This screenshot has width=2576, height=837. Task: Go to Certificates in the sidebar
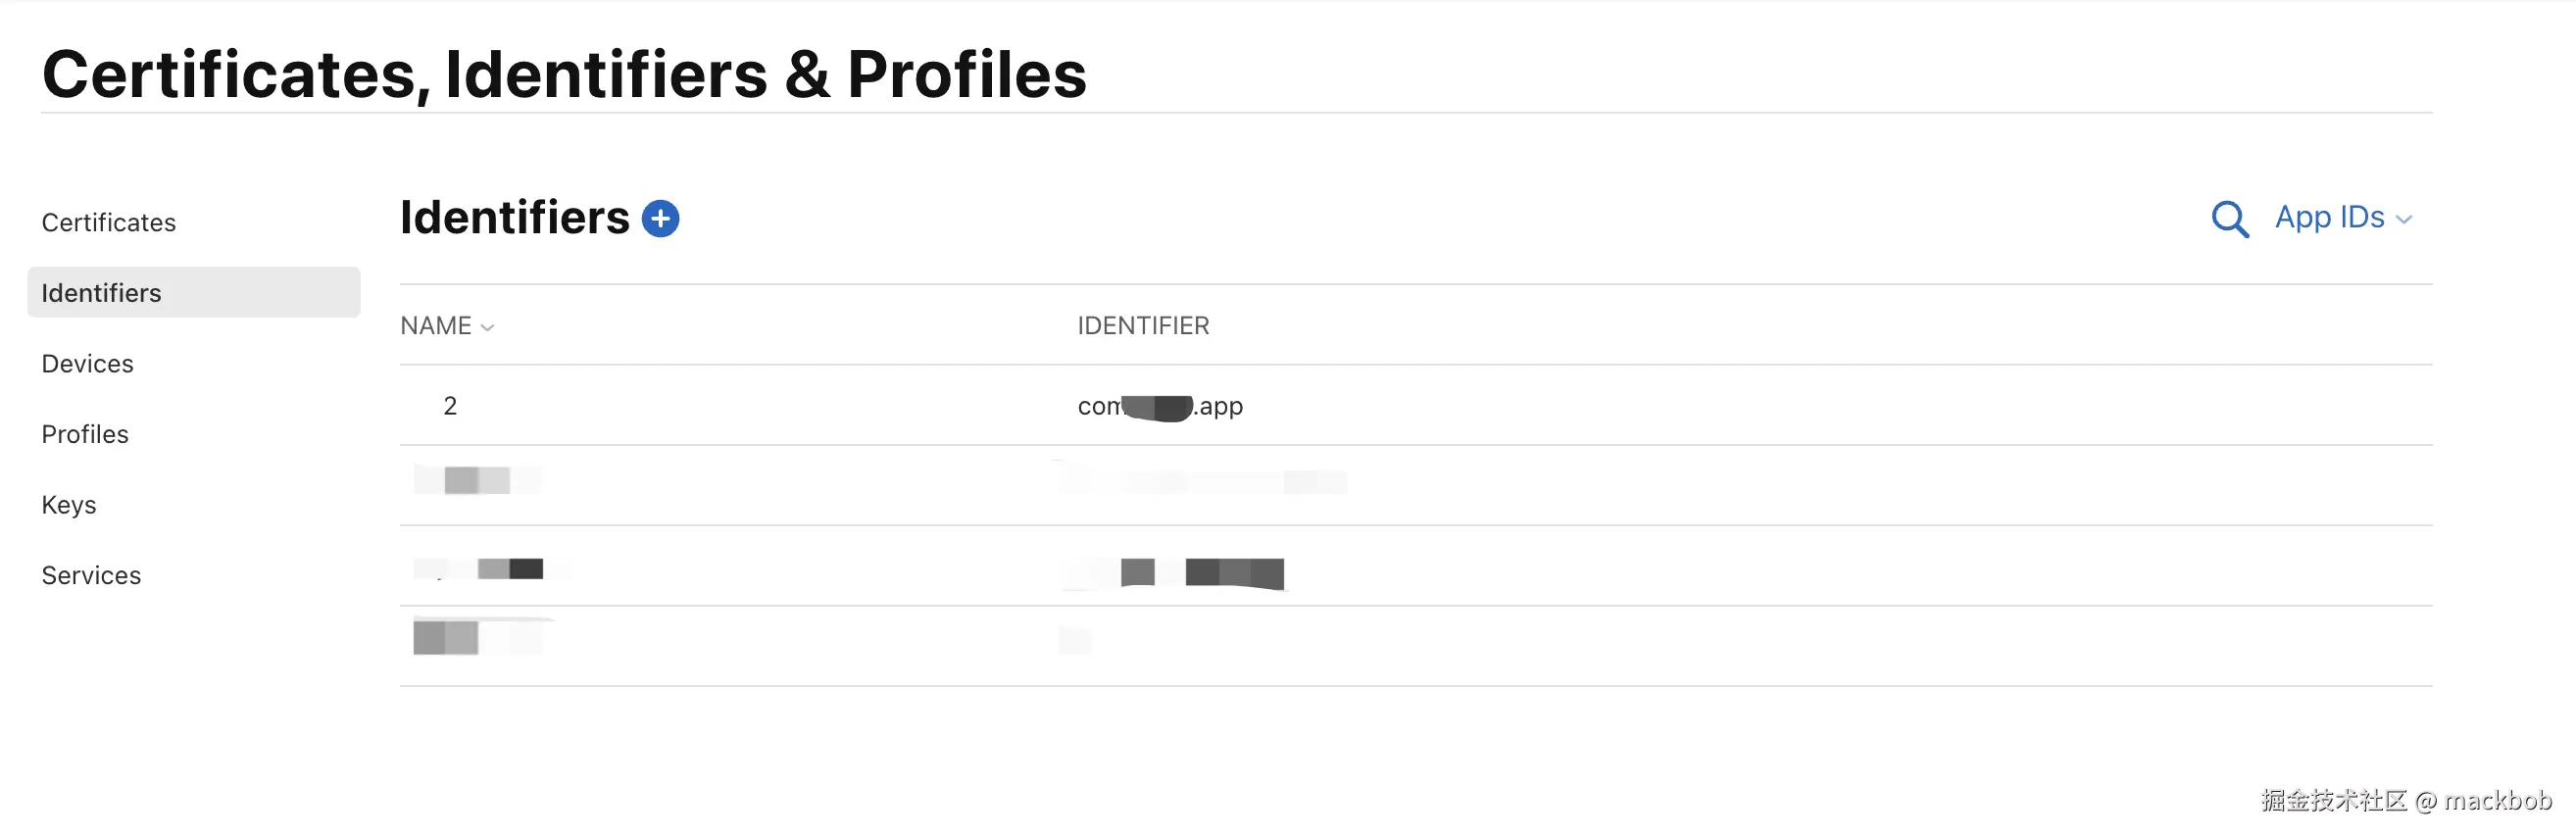tap(109, 222)
